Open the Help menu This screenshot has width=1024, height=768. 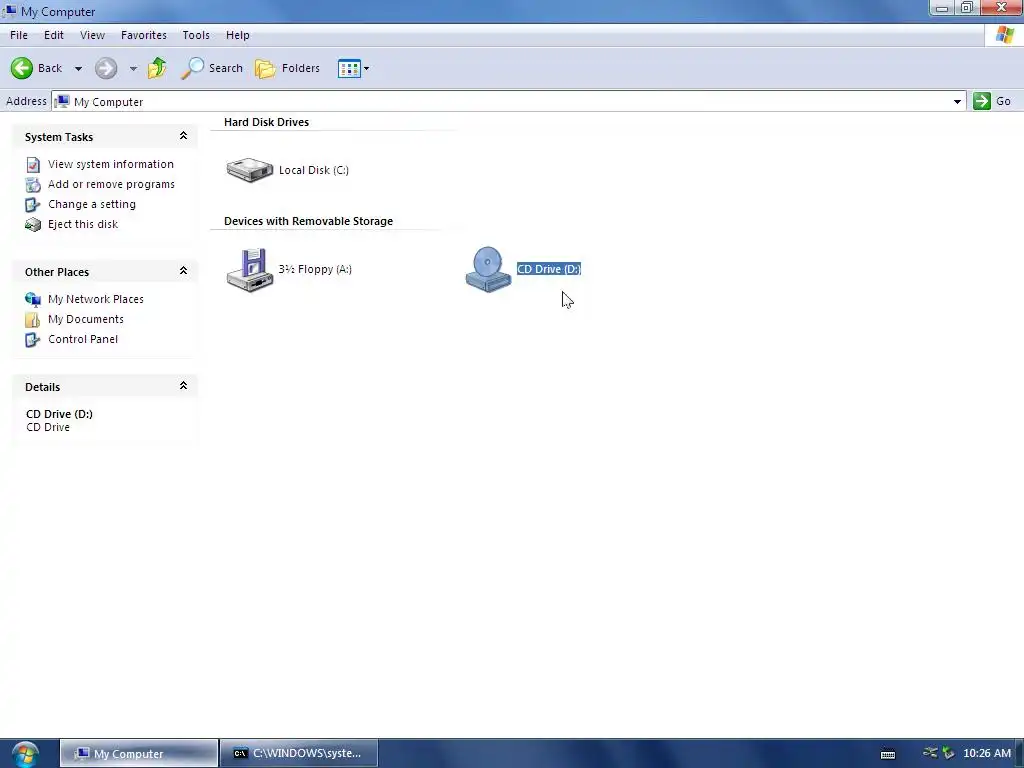[238, 35]
